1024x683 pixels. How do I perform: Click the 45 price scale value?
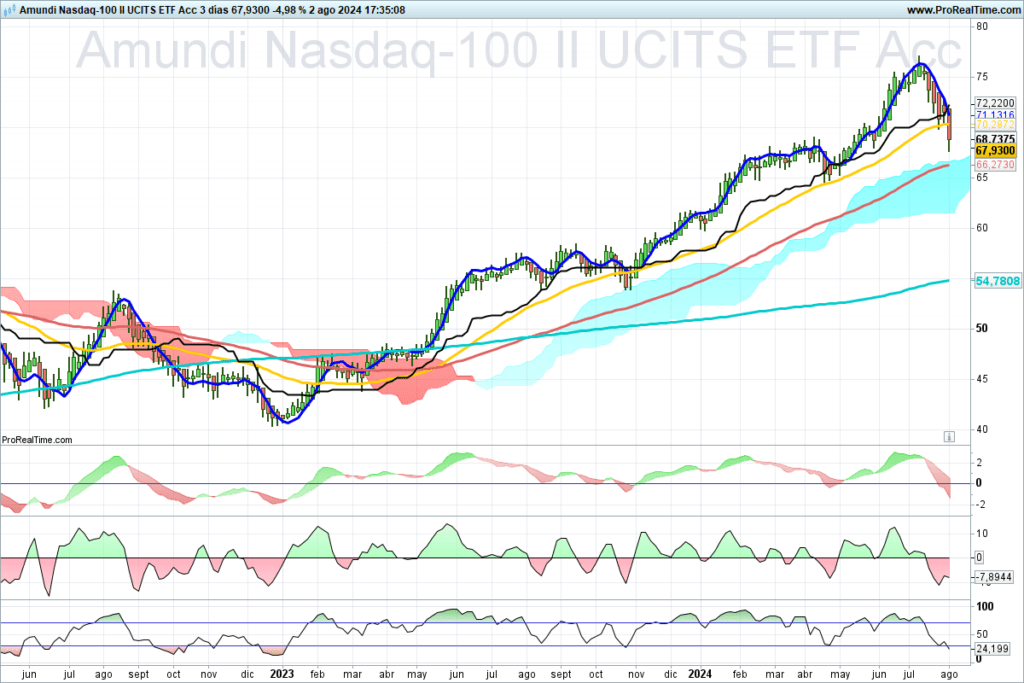coord(982,379)
